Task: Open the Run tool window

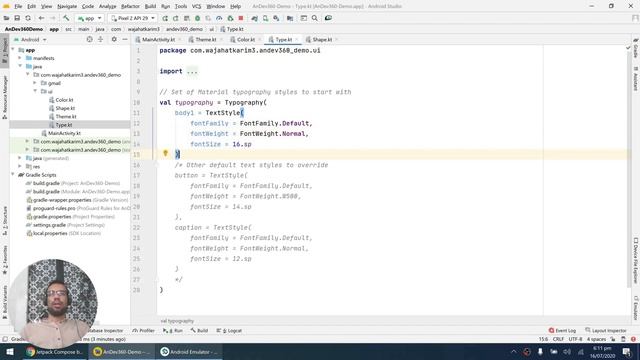Action: point(173,330)
